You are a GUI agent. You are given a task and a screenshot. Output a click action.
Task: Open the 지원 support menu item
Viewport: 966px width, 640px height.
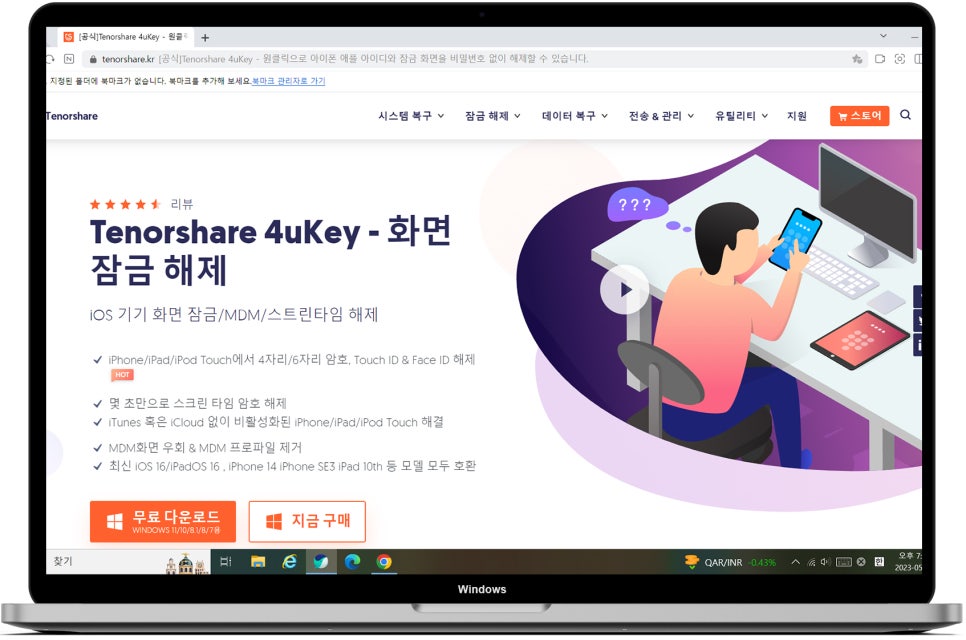pyautogui.click(x=797, y=116)
